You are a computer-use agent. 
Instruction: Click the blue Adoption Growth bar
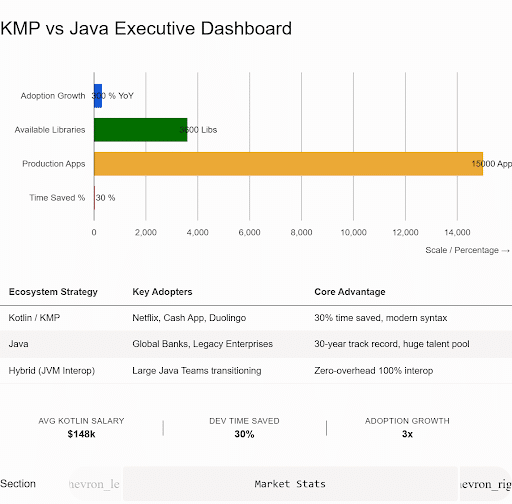98,96
